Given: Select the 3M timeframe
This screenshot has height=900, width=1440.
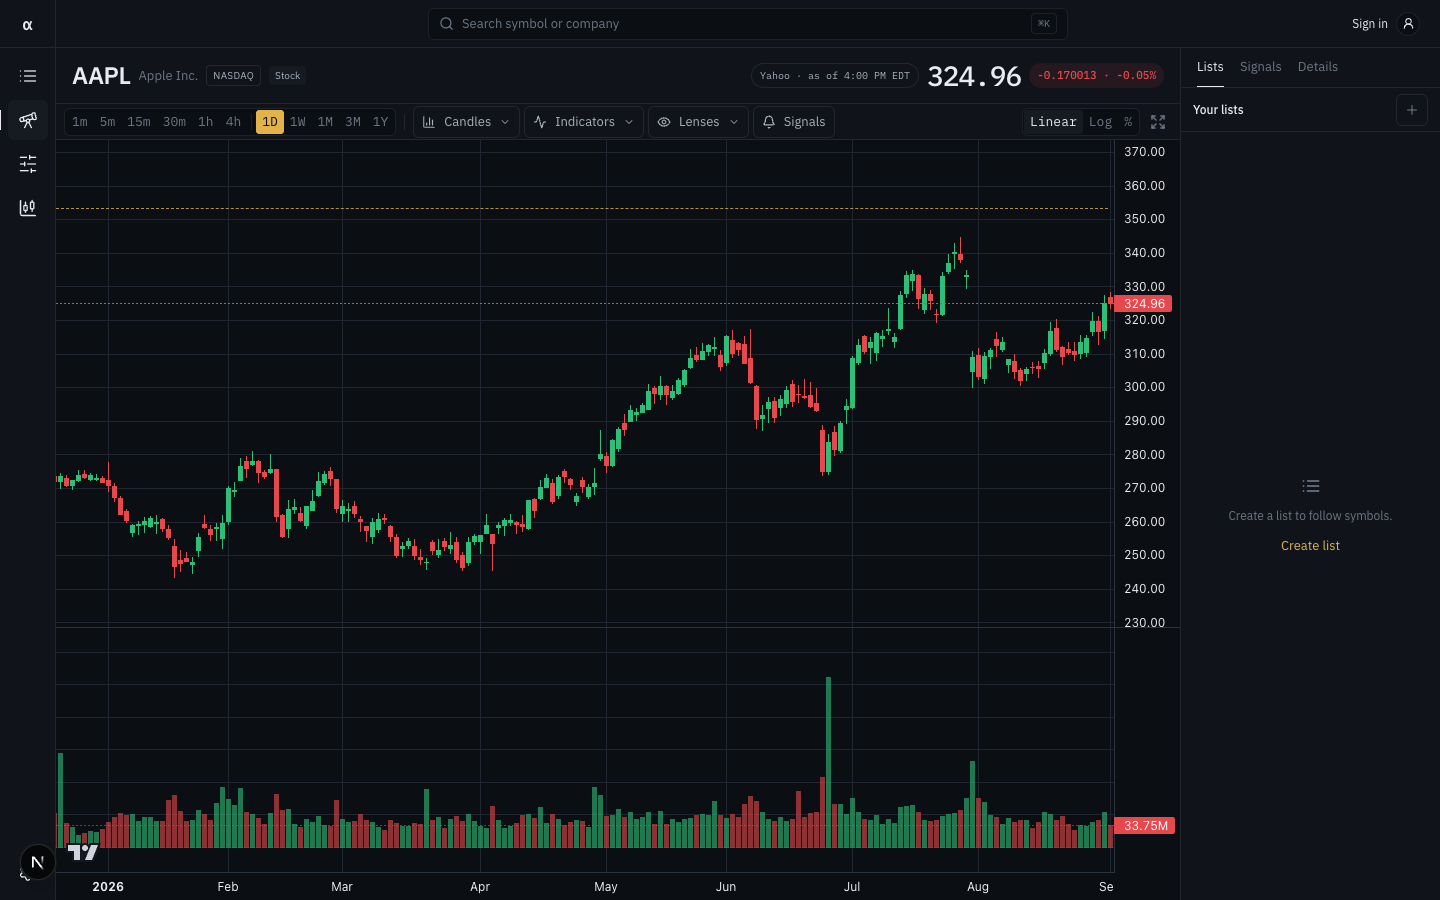Looking at the screenshot, I should click(x=353, y=122).
